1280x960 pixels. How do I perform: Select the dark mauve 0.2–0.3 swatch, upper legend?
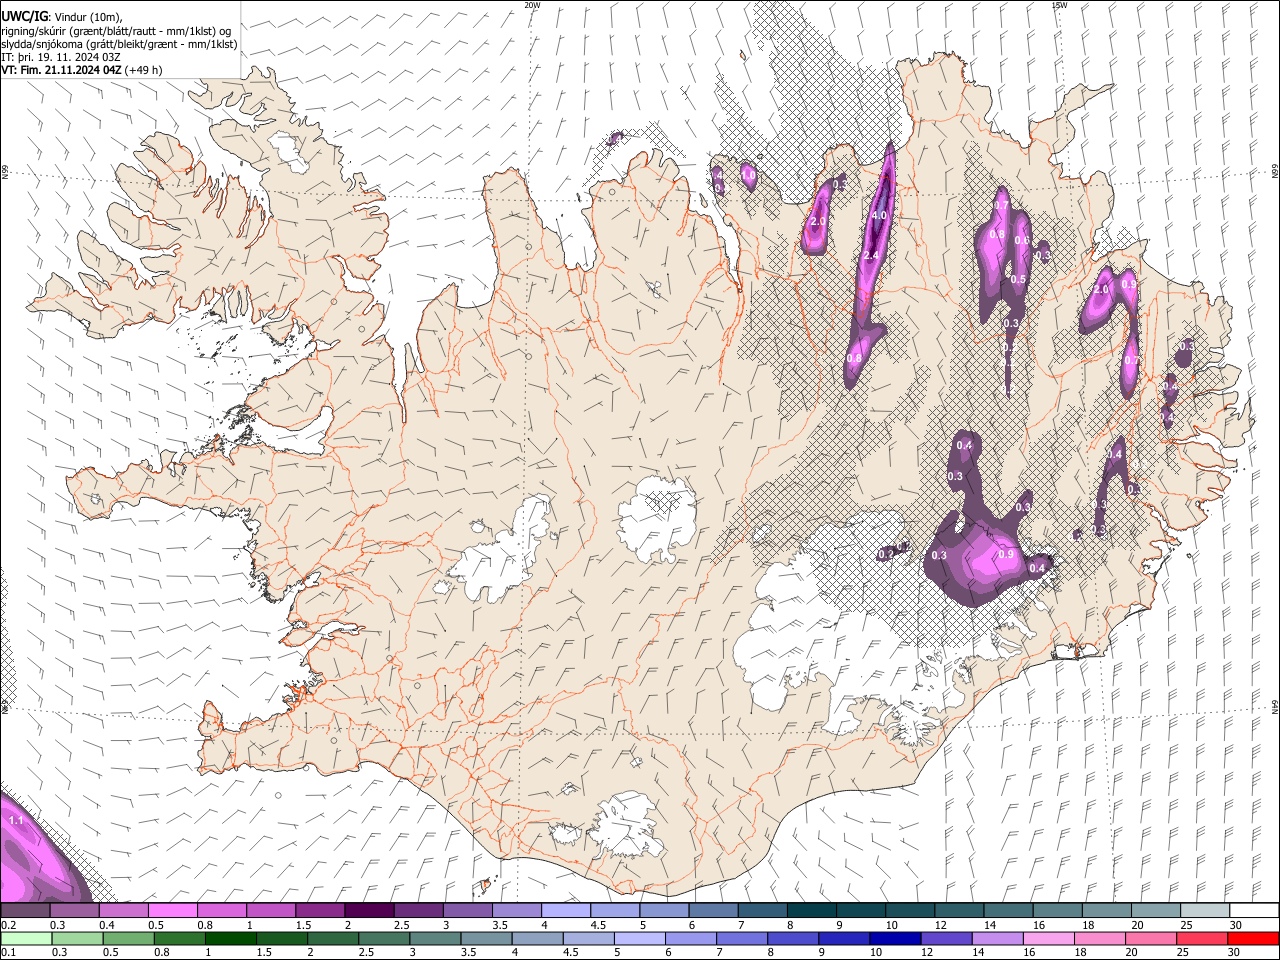tap(25, 910)
